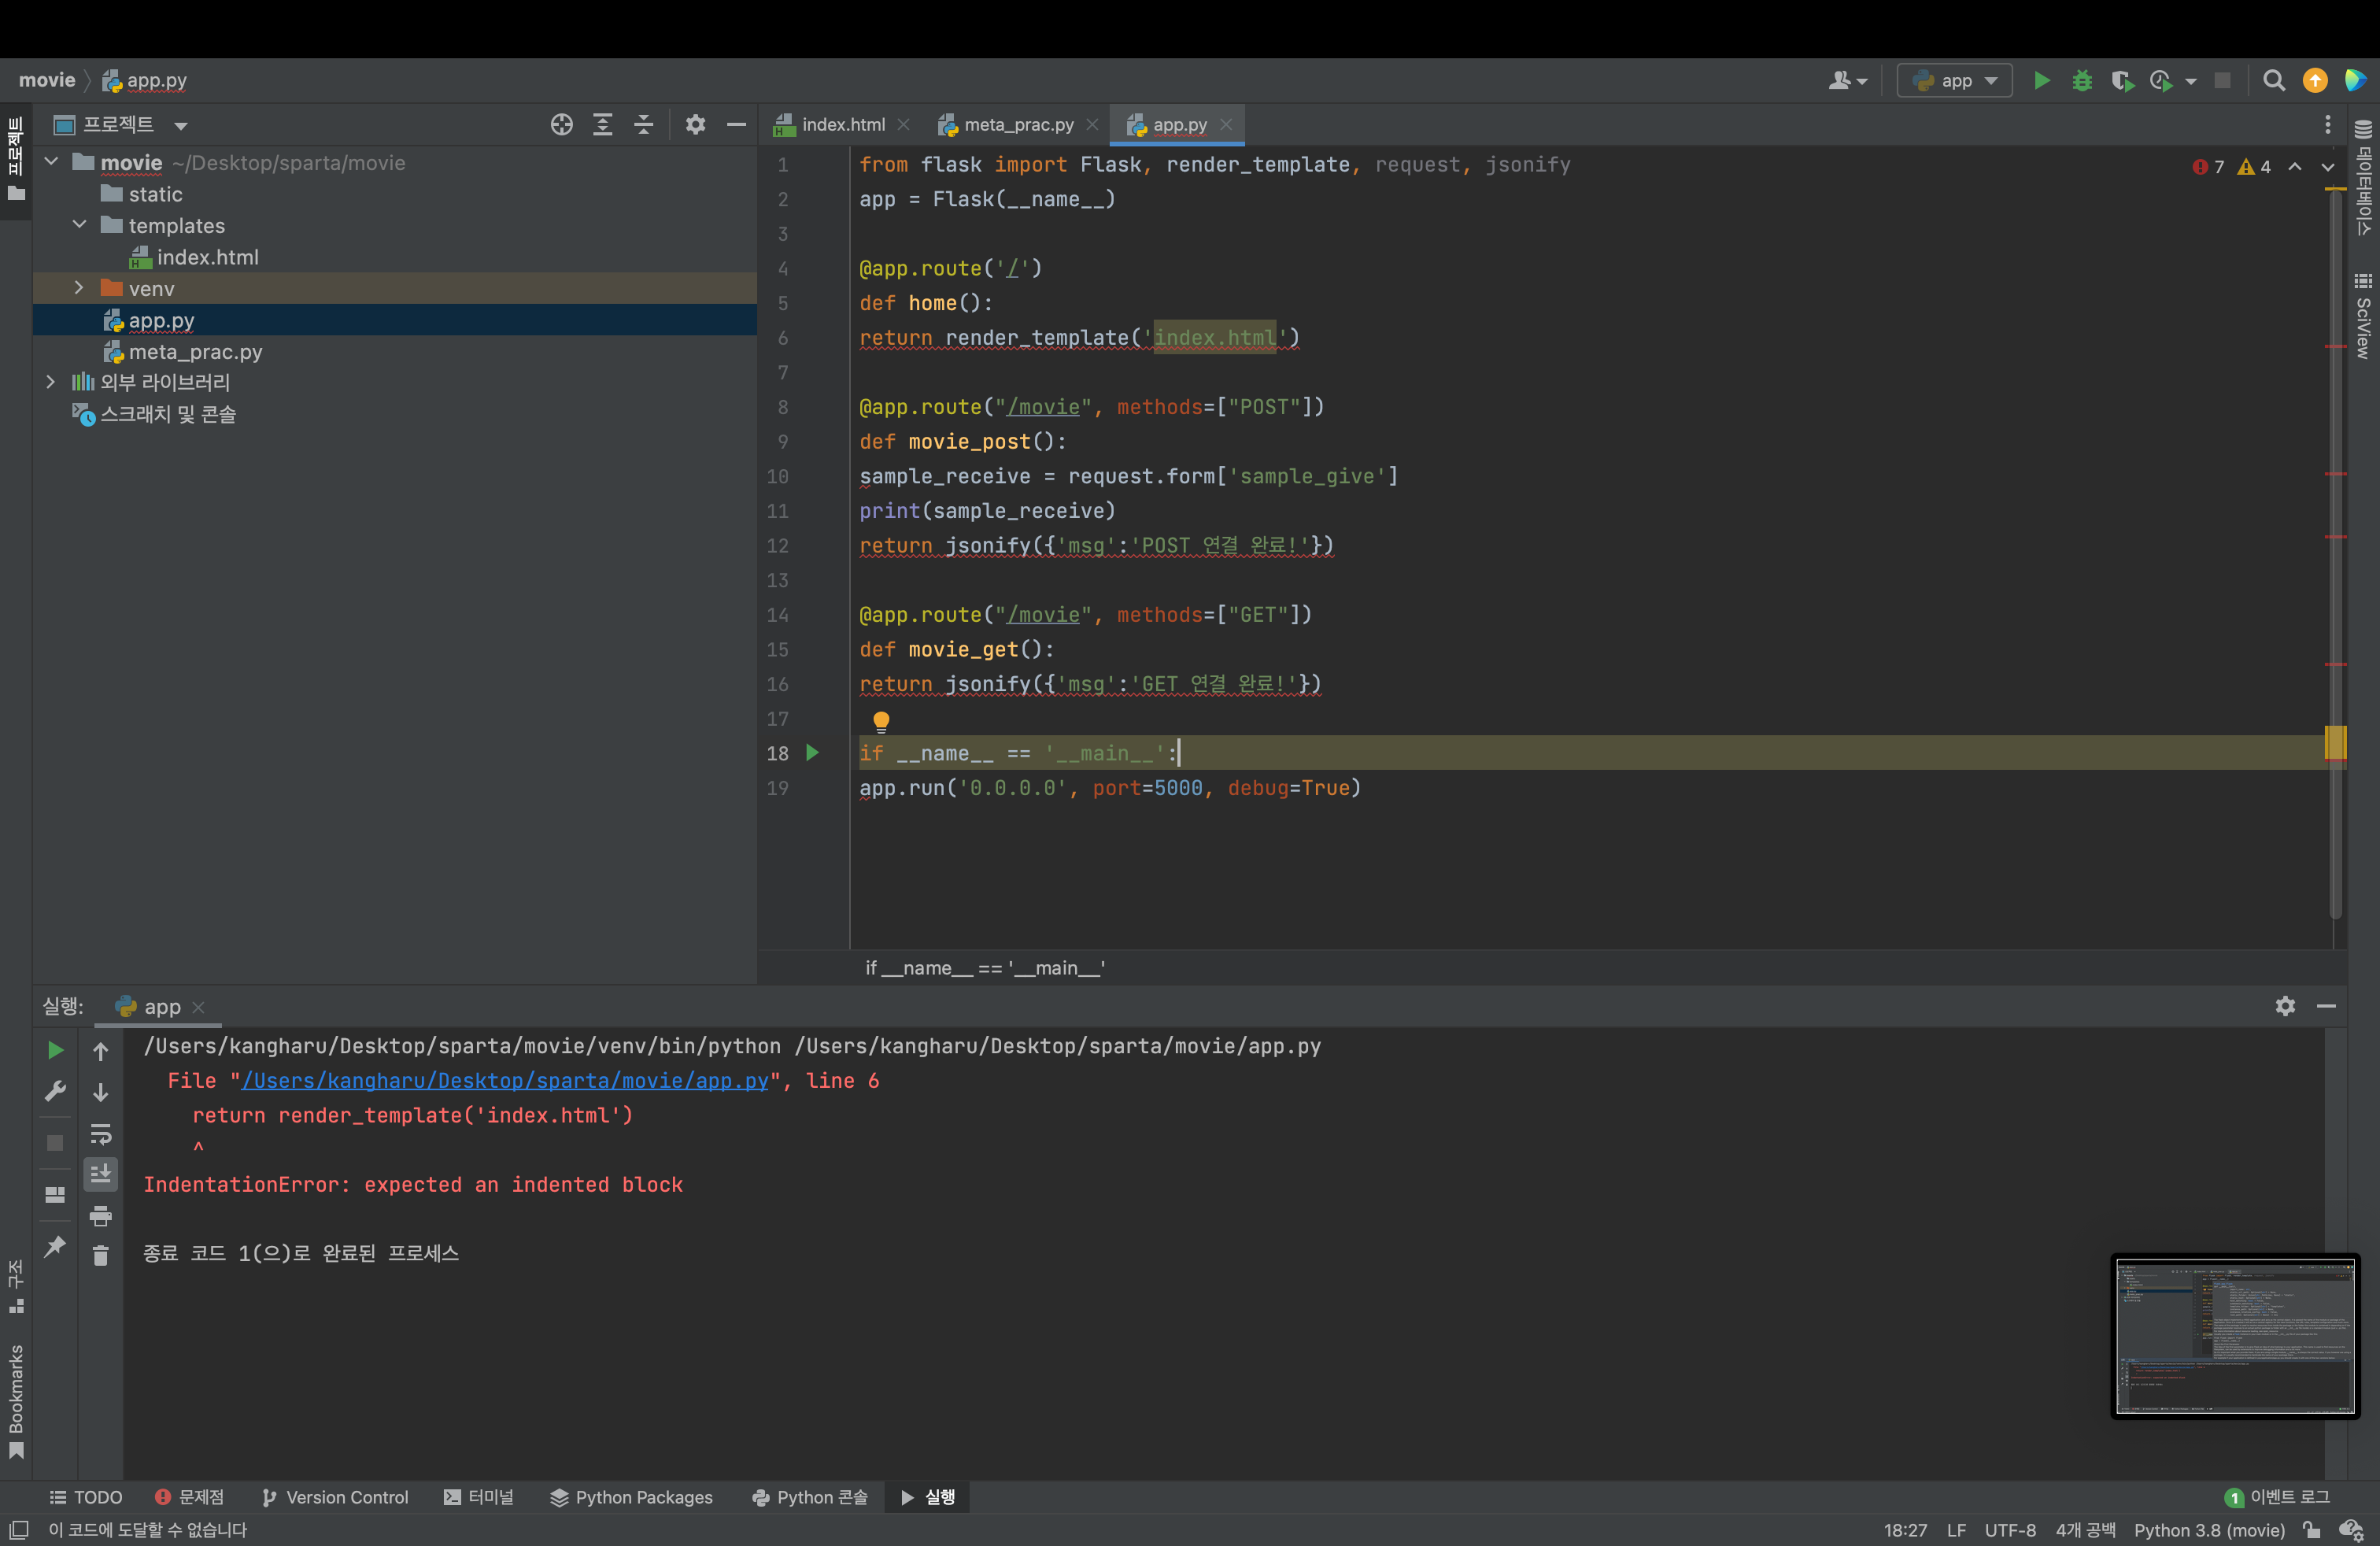
Task: Follow the app.py file link in traceback
Action: click(x=505, y=1081)
